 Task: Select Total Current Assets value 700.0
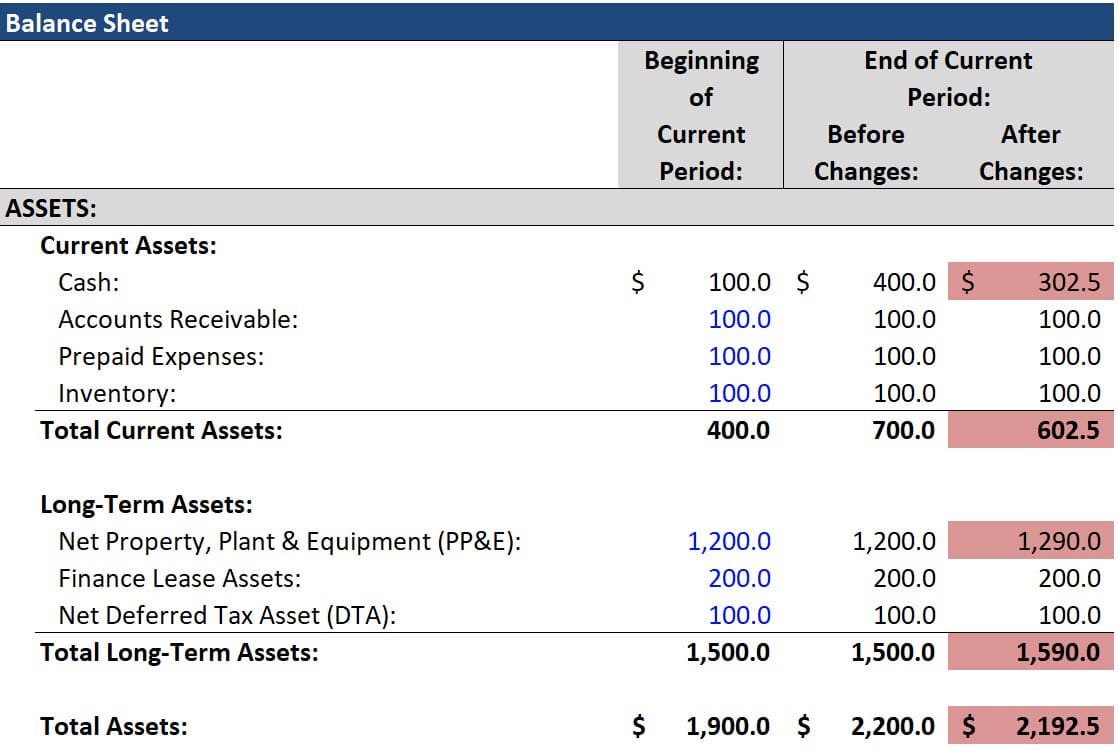tap(903, 430)
